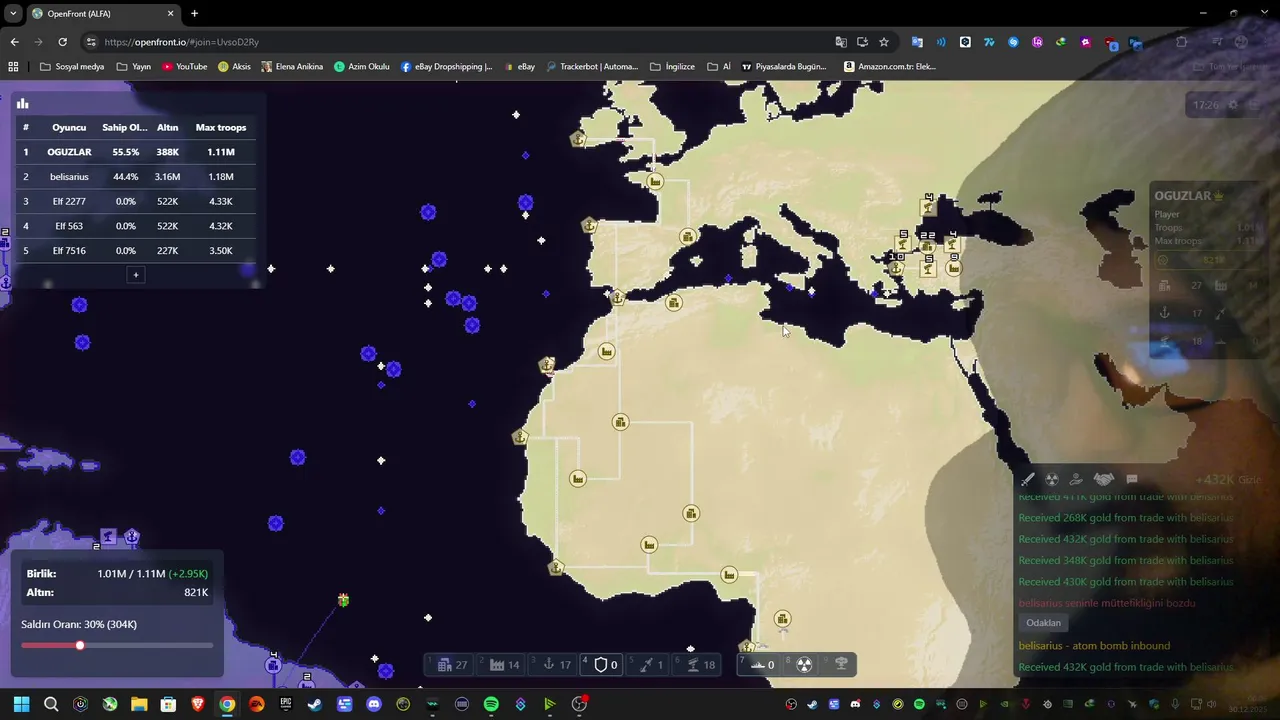Viewport: 1280px width, 720px height.
Task: Click the müttefikliğini bozdu alliance message
Action: point(1107,603)
